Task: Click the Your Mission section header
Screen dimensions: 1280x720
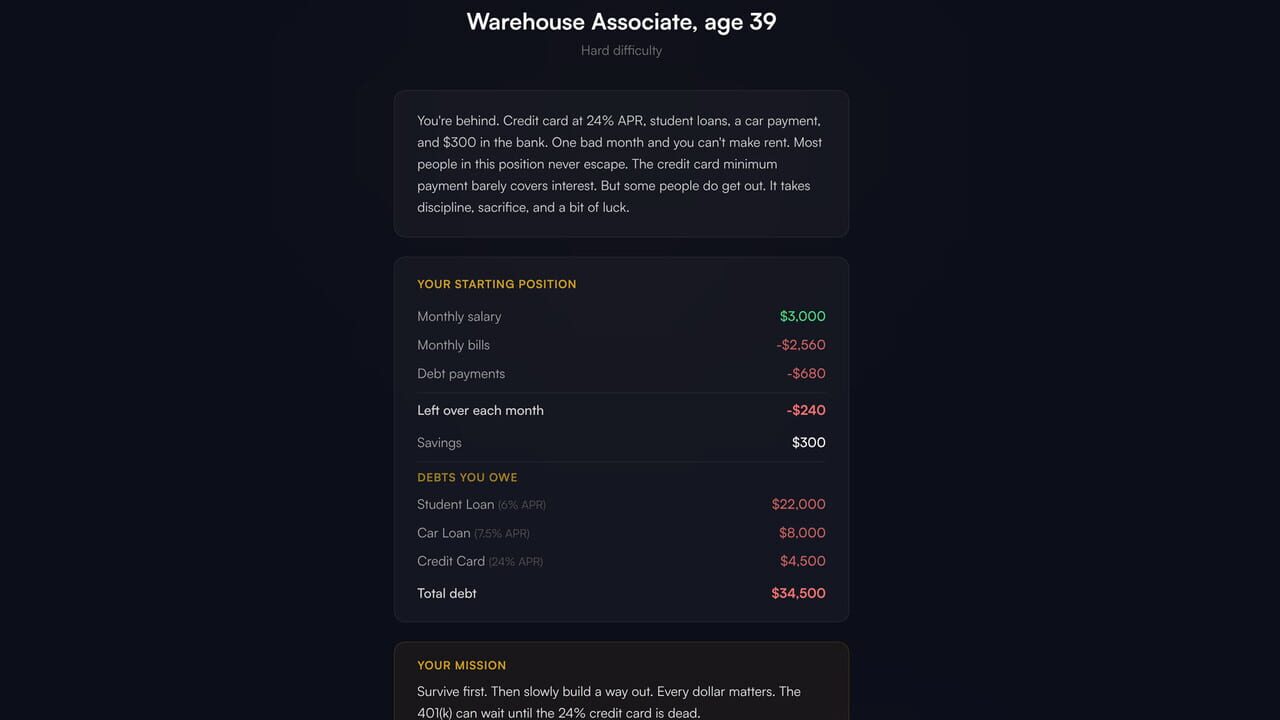Action: tap(461, 665)
